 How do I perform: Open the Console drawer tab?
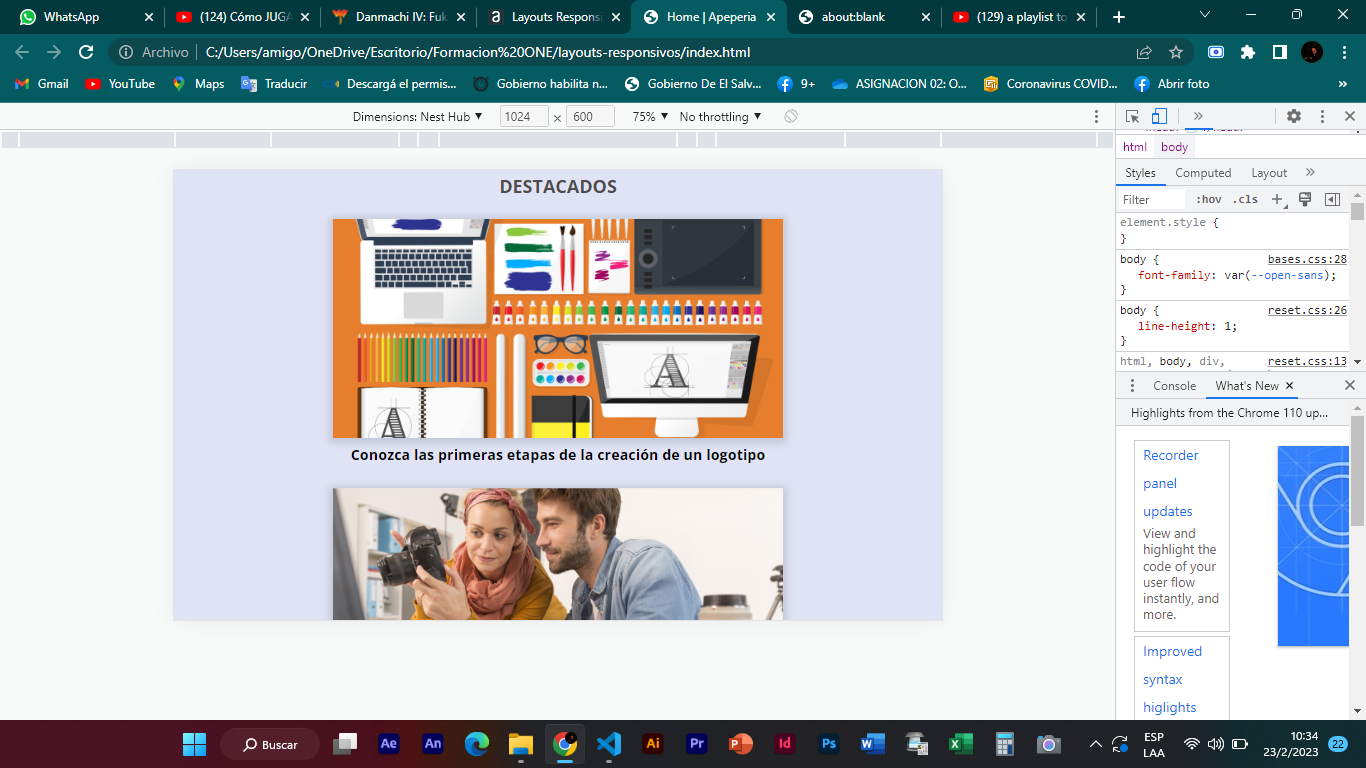1174,385
